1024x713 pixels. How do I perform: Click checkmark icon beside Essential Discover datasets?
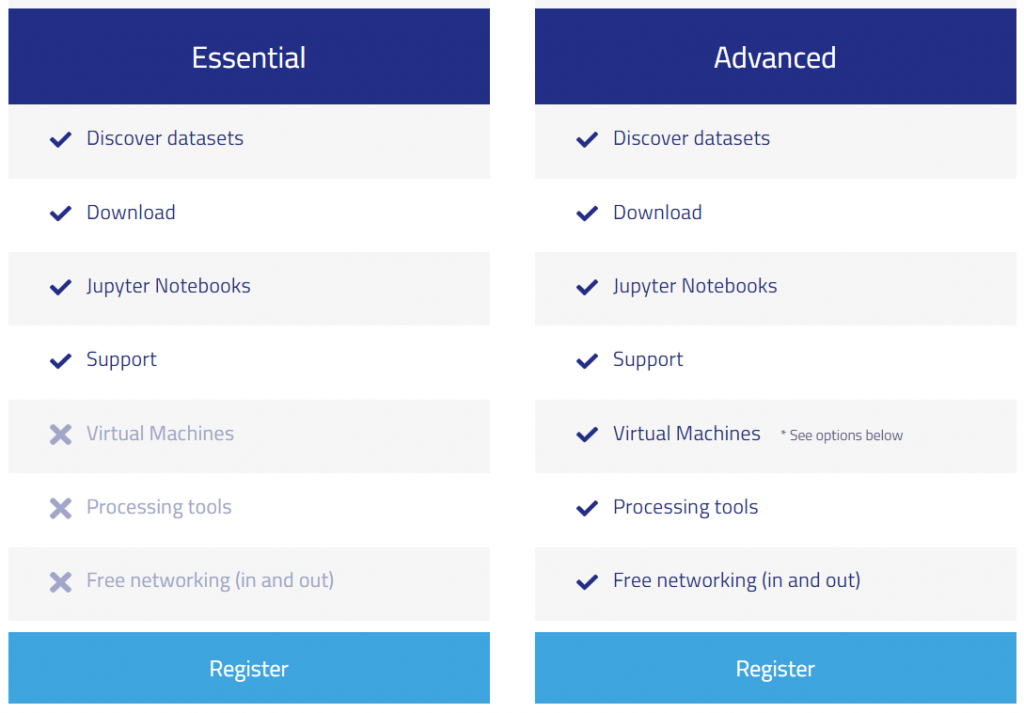[61, 140]
